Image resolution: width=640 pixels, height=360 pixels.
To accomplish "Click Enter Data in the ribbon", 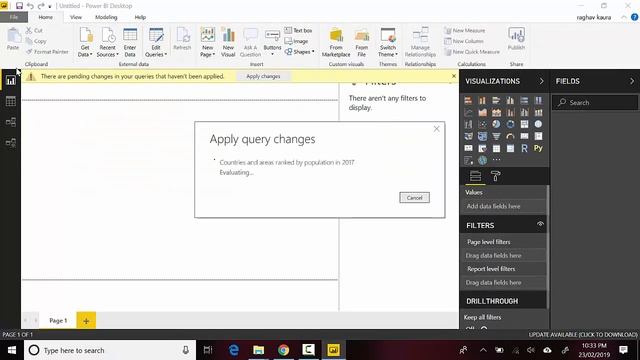I will click(x=130, y=42).
